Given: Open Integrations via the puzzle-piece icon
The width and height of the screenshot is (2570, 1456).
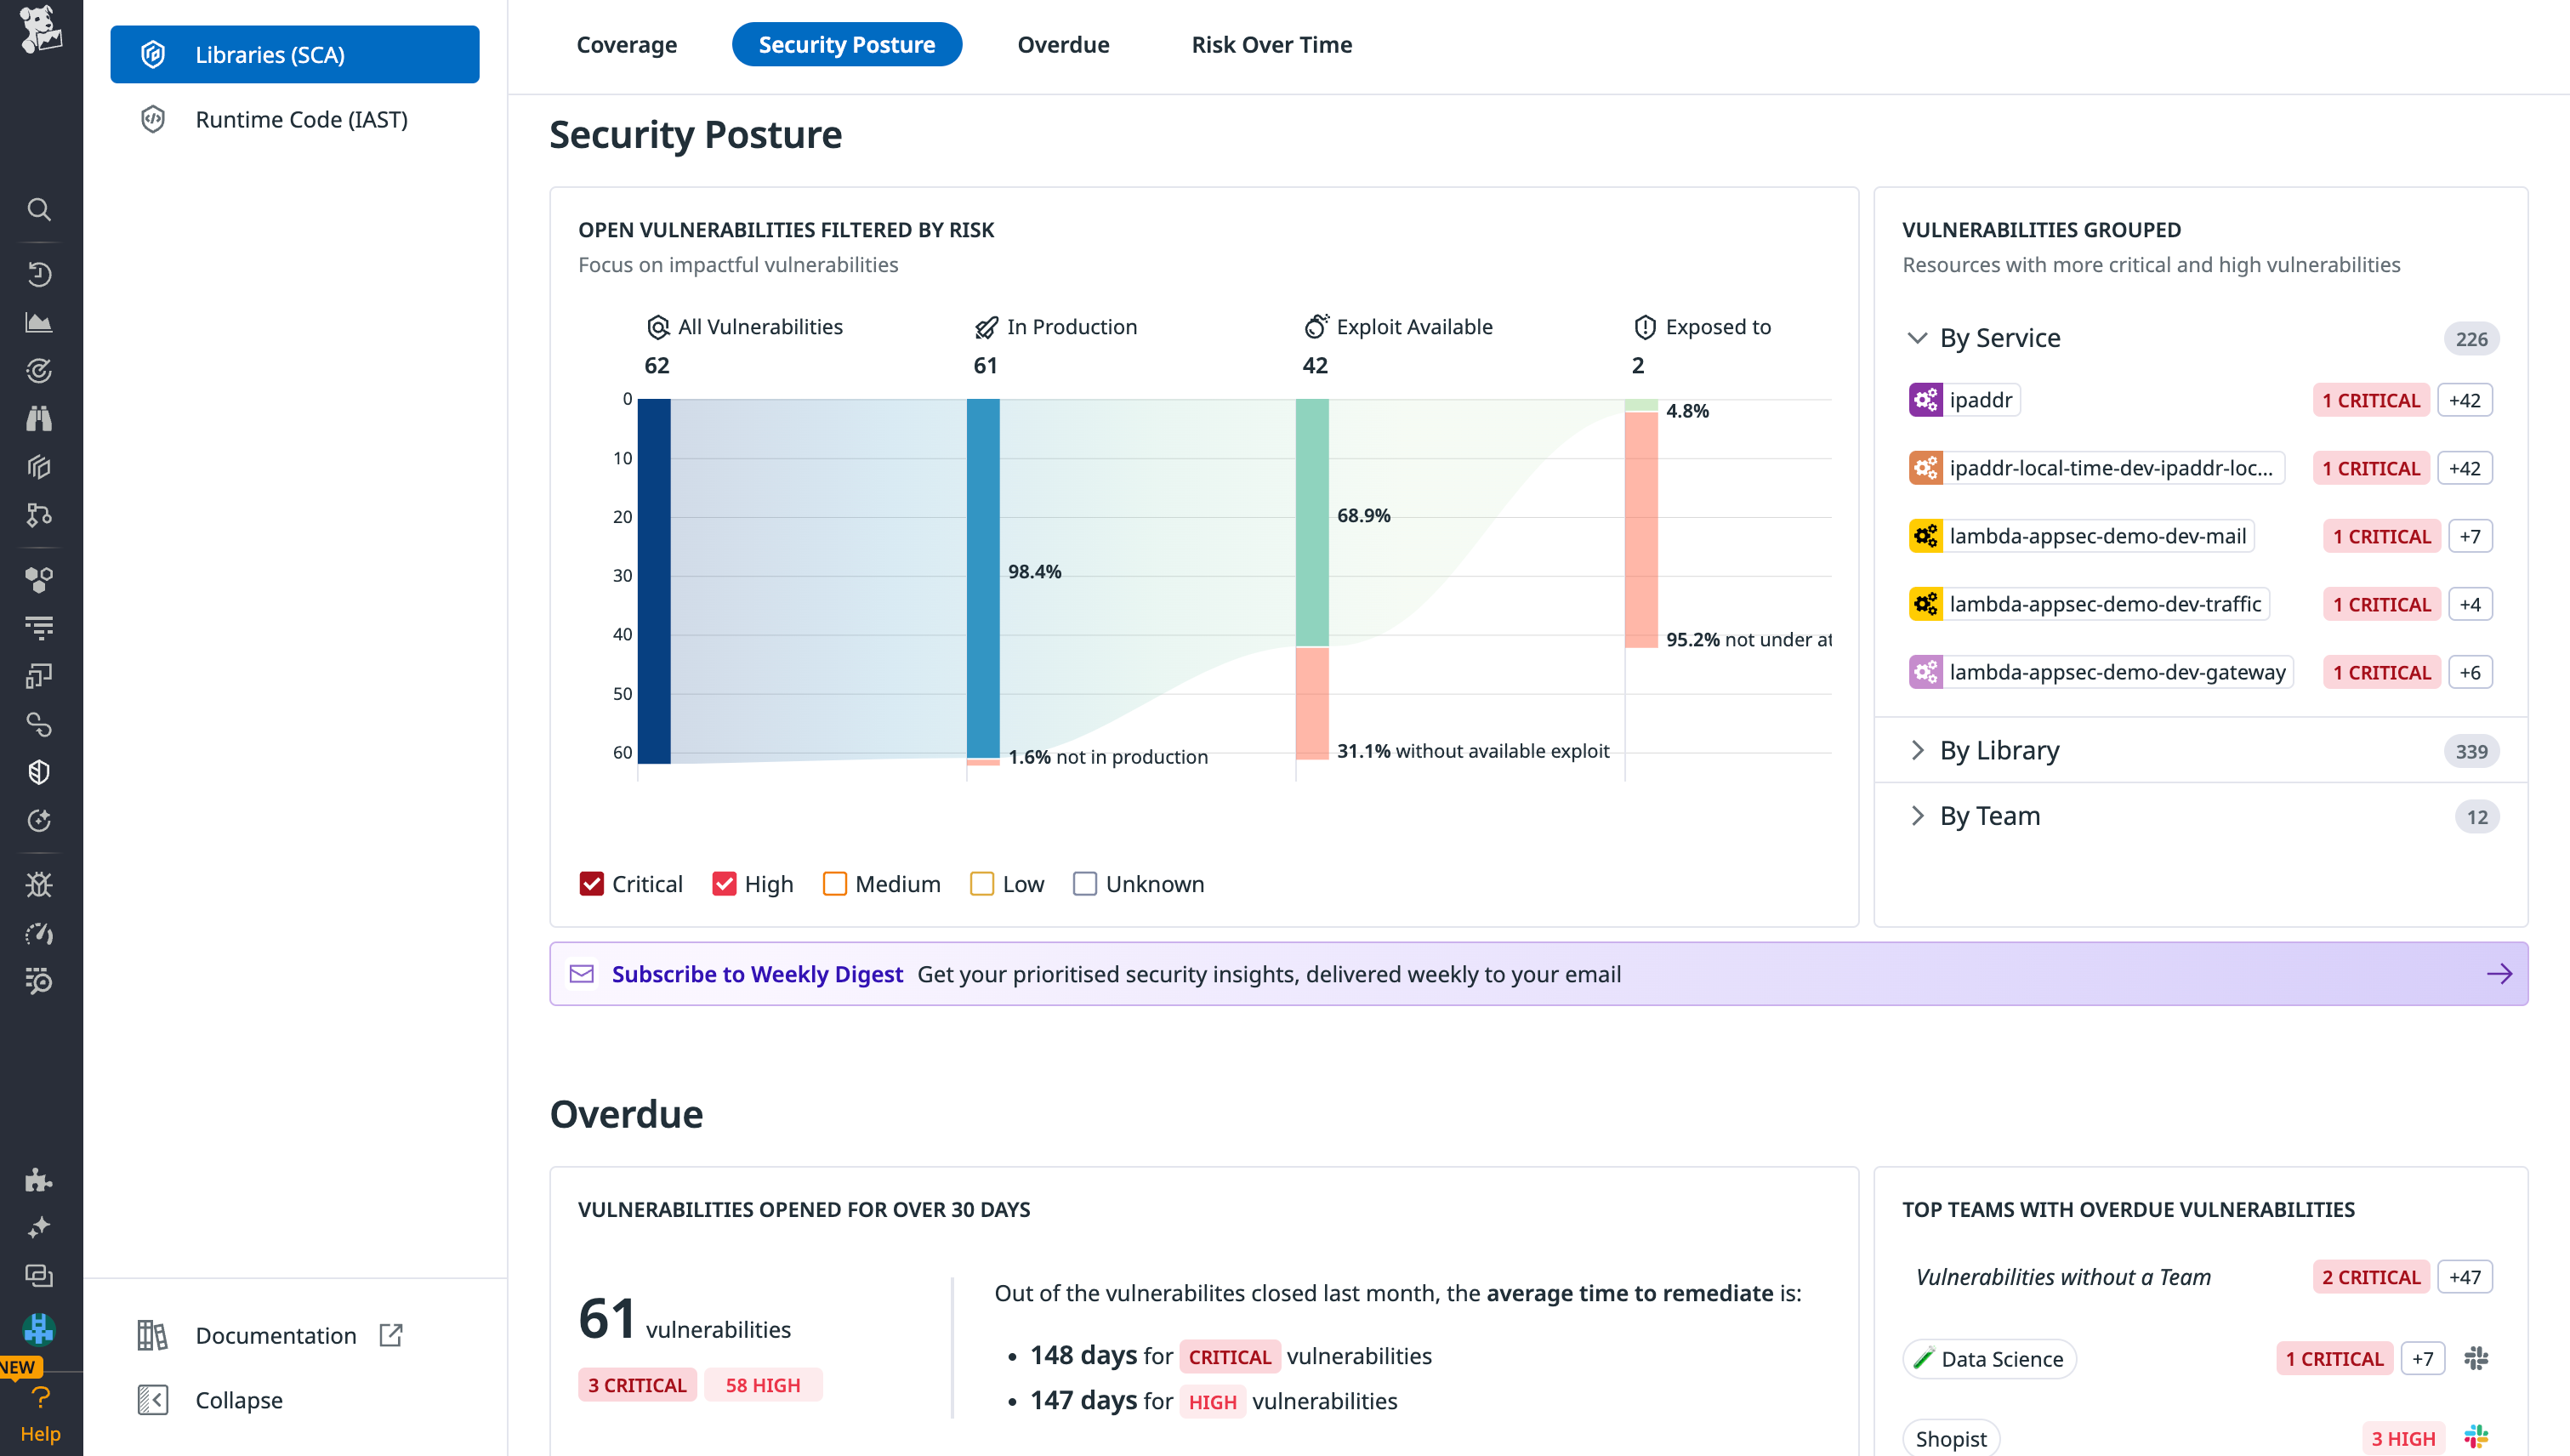Looking at the screenshot, I should (40, 1180).
